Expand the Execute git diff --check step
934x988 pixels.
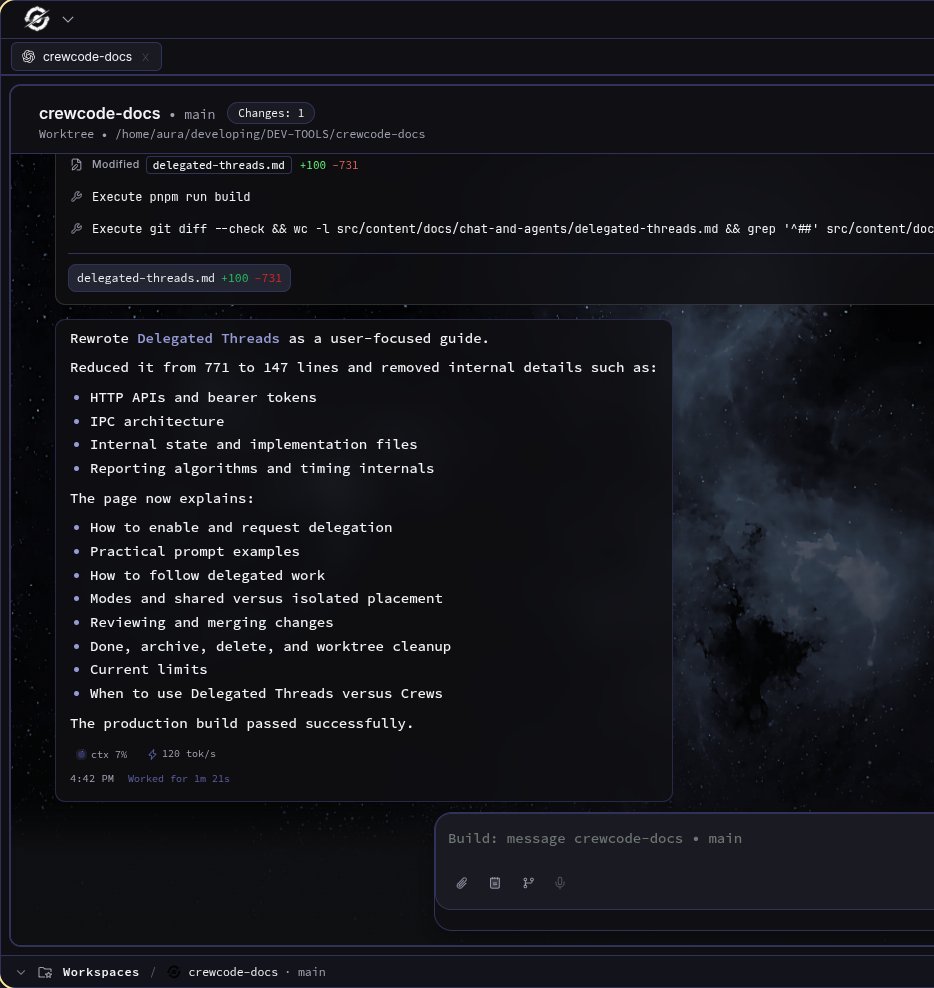click(512, 229)
